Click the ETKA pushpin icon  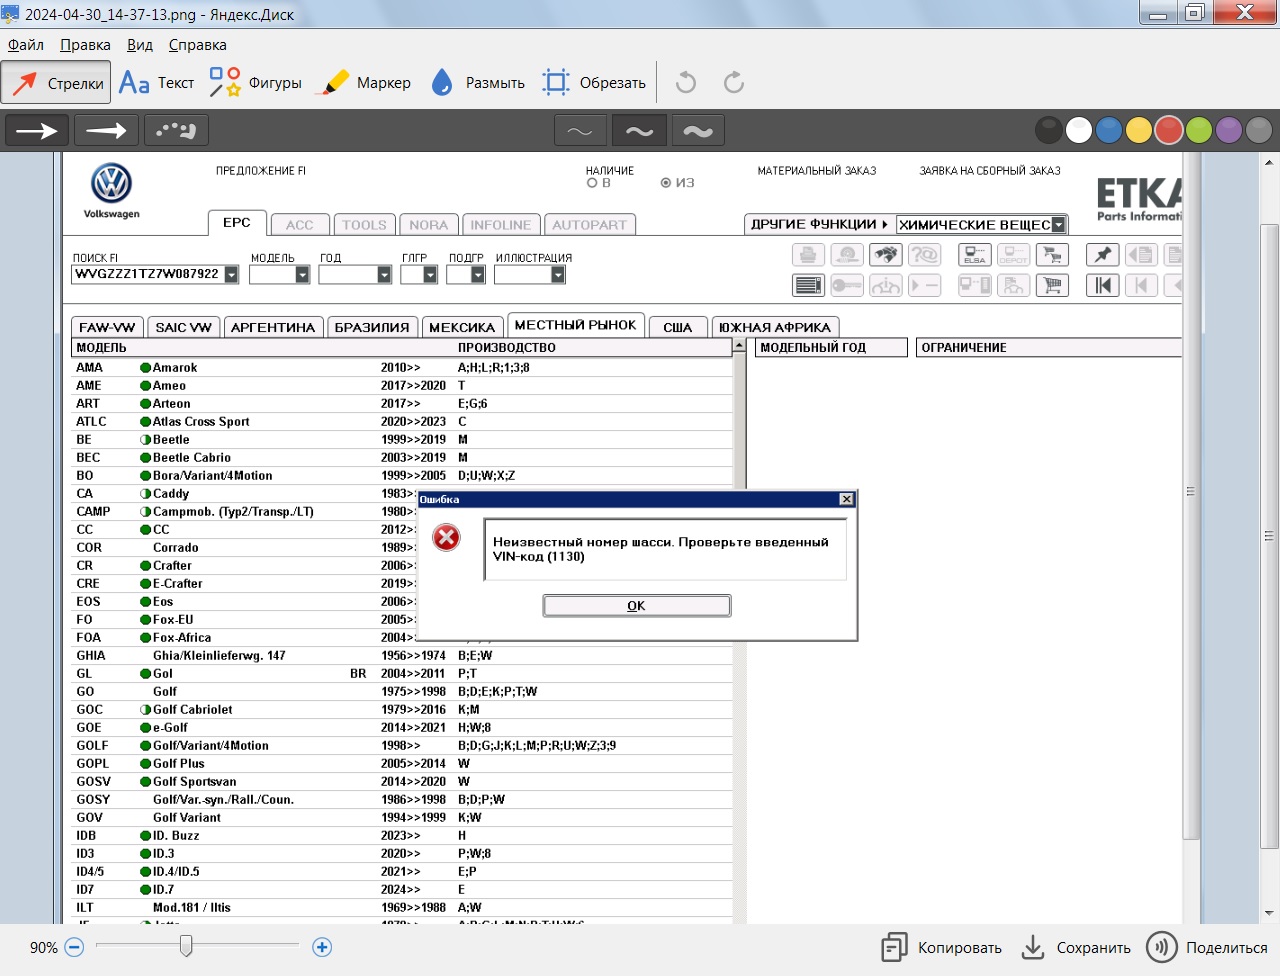[1102, 255]
